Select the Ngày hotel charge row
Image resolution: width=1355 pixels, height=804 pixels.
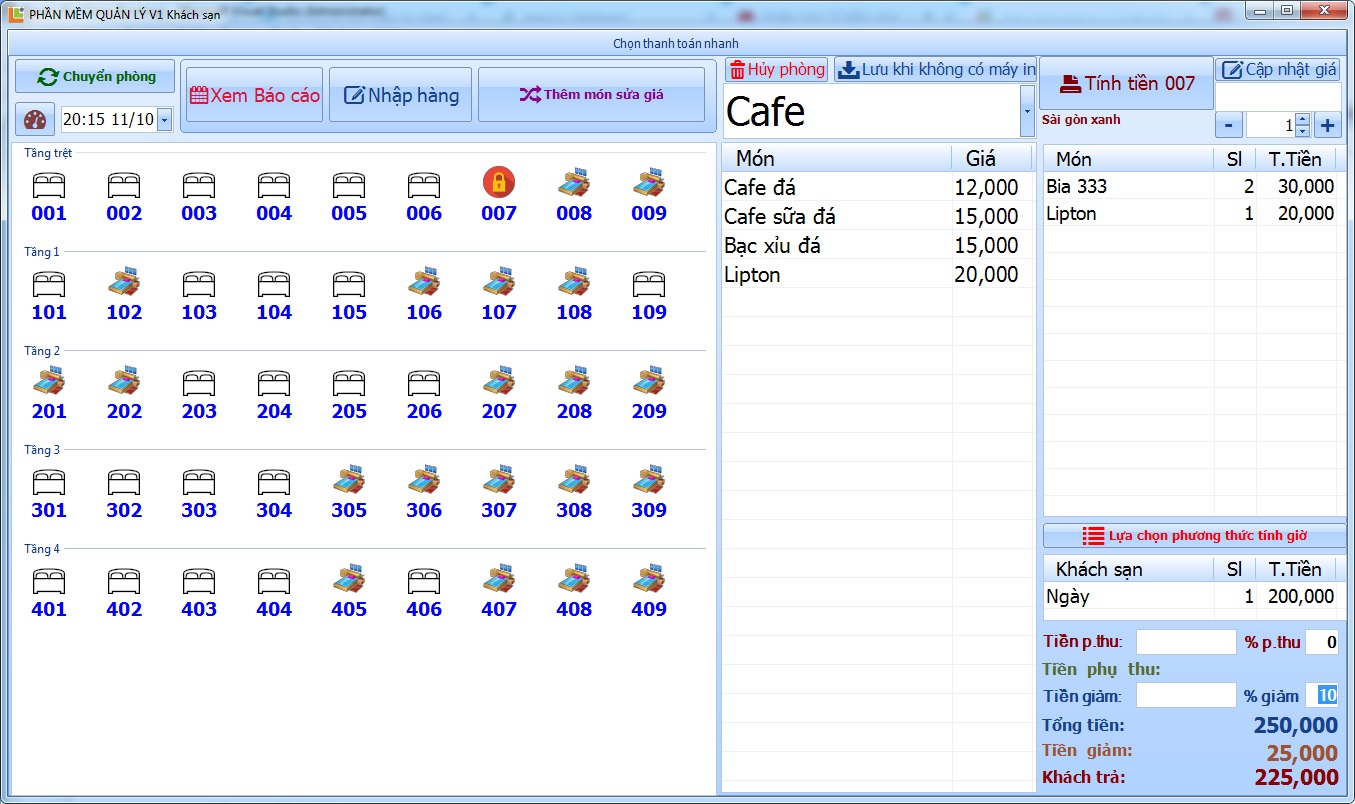[x=1194, y=596]
